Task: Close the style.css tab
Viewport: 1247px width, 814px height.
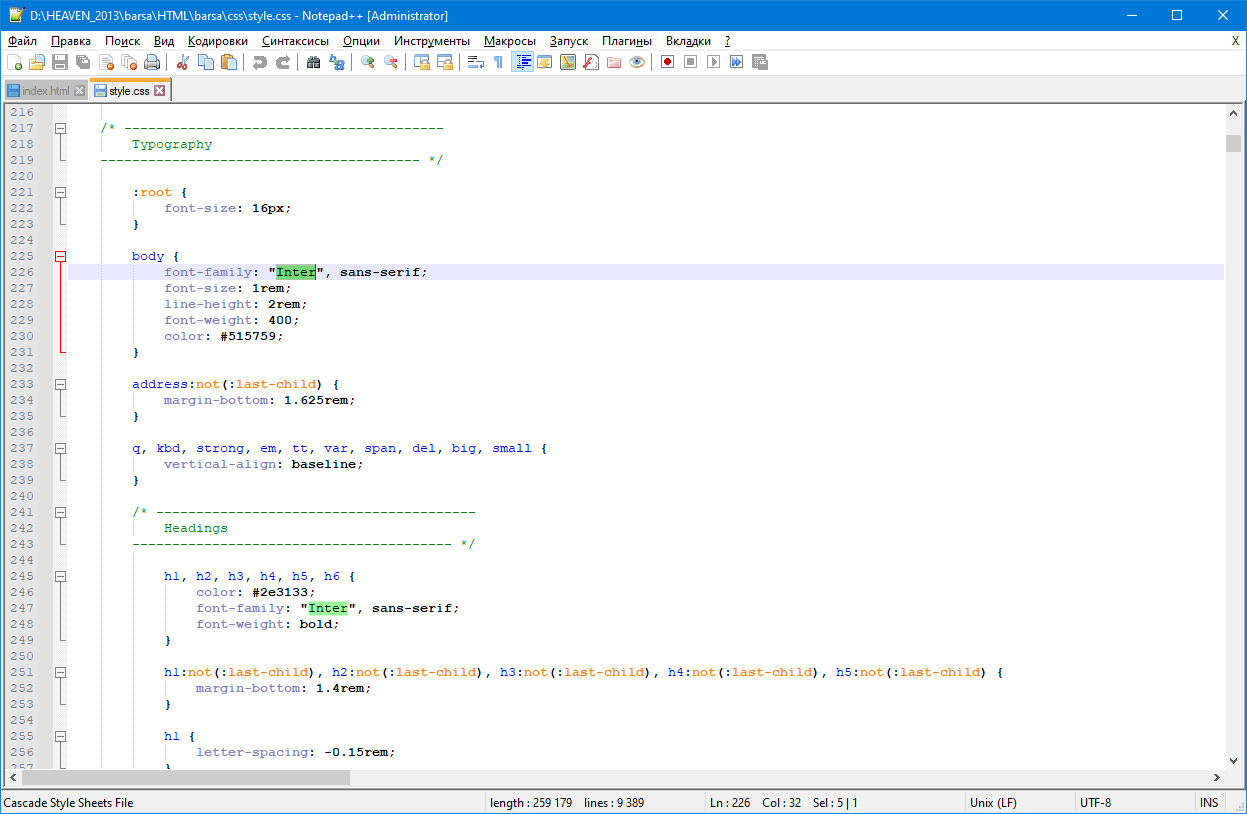Action: pyautogui.click(x=159, y=91)
